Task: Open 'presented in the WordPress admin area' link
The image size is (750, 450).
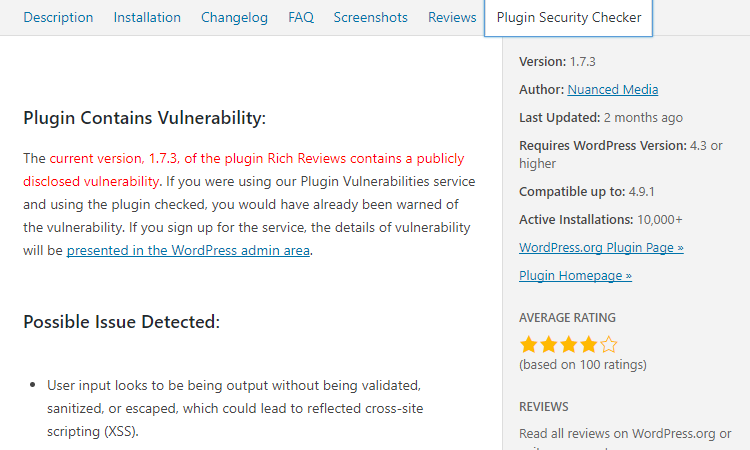Action: pyautogui.click(x=188, y=251)
